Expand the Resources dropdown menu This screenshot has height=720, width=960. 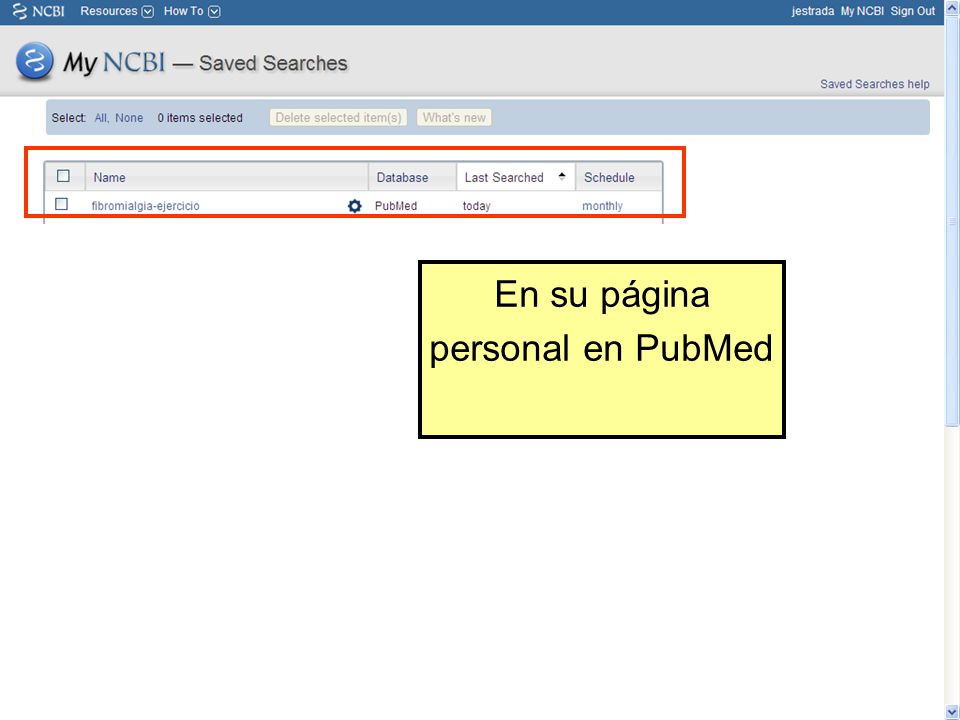point(116,11)
